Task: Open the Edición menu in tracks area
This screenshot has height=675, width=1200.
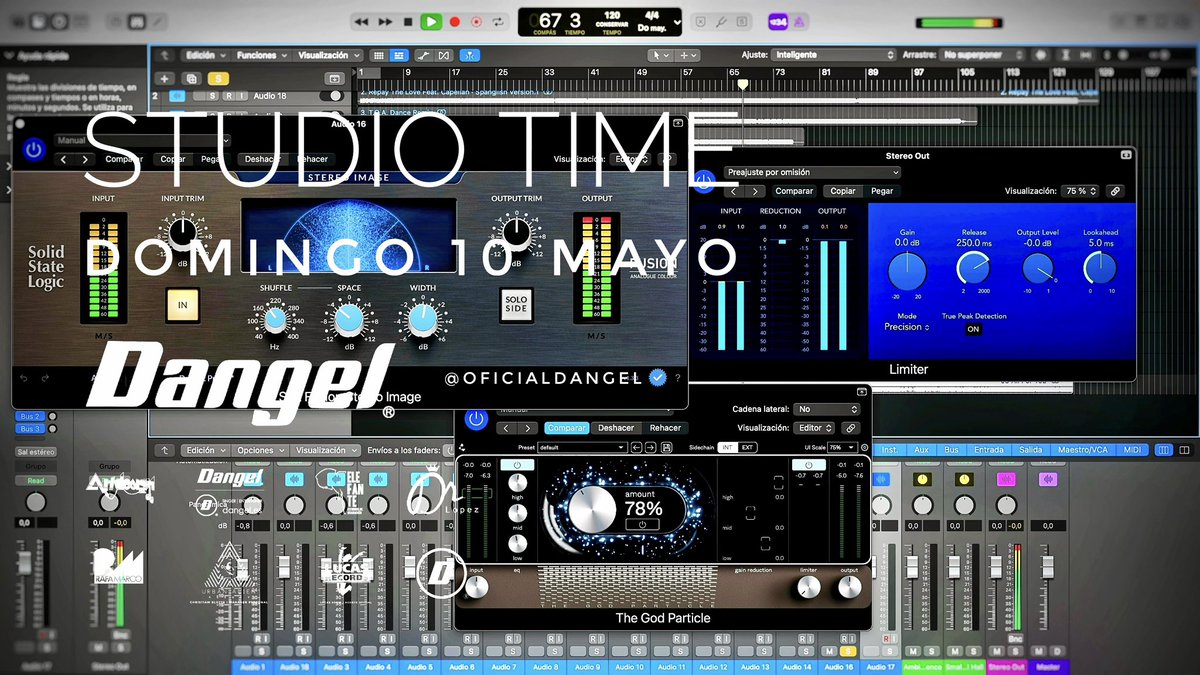Action: [205, 55]
